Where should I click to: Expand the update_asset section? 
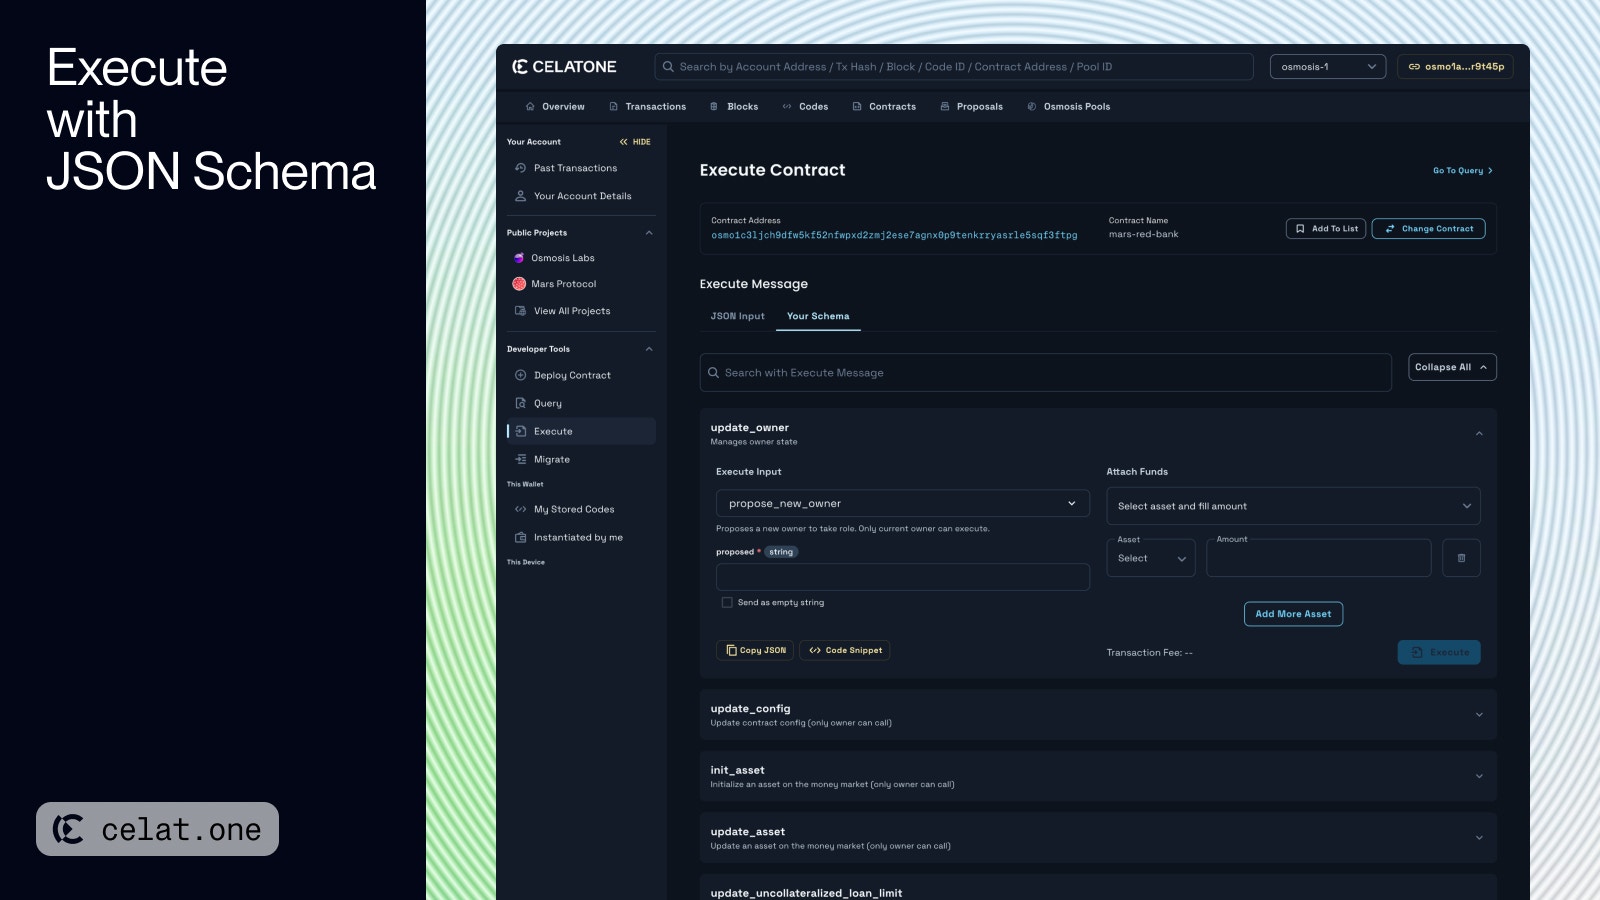(1479, 838)
